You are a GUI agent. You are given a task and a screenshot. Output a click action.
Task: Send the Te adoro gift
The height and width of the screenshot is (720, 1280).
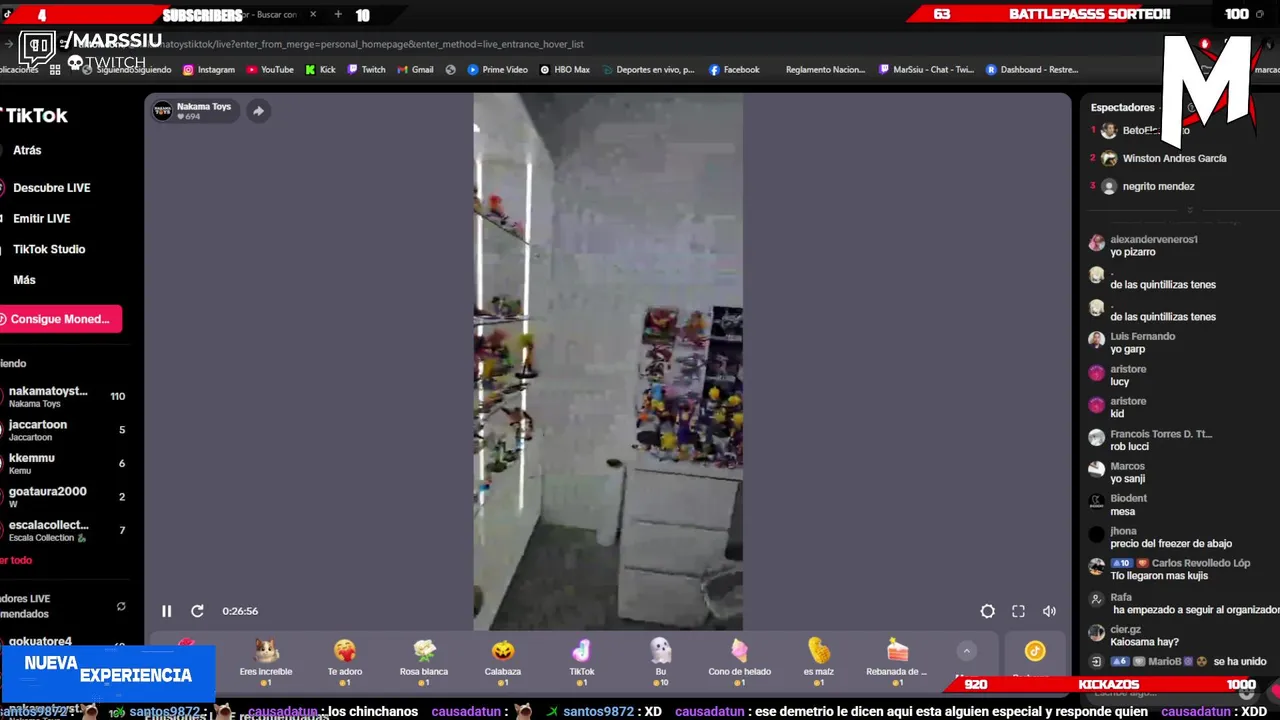pyautogui.click(x=345, y=662)
